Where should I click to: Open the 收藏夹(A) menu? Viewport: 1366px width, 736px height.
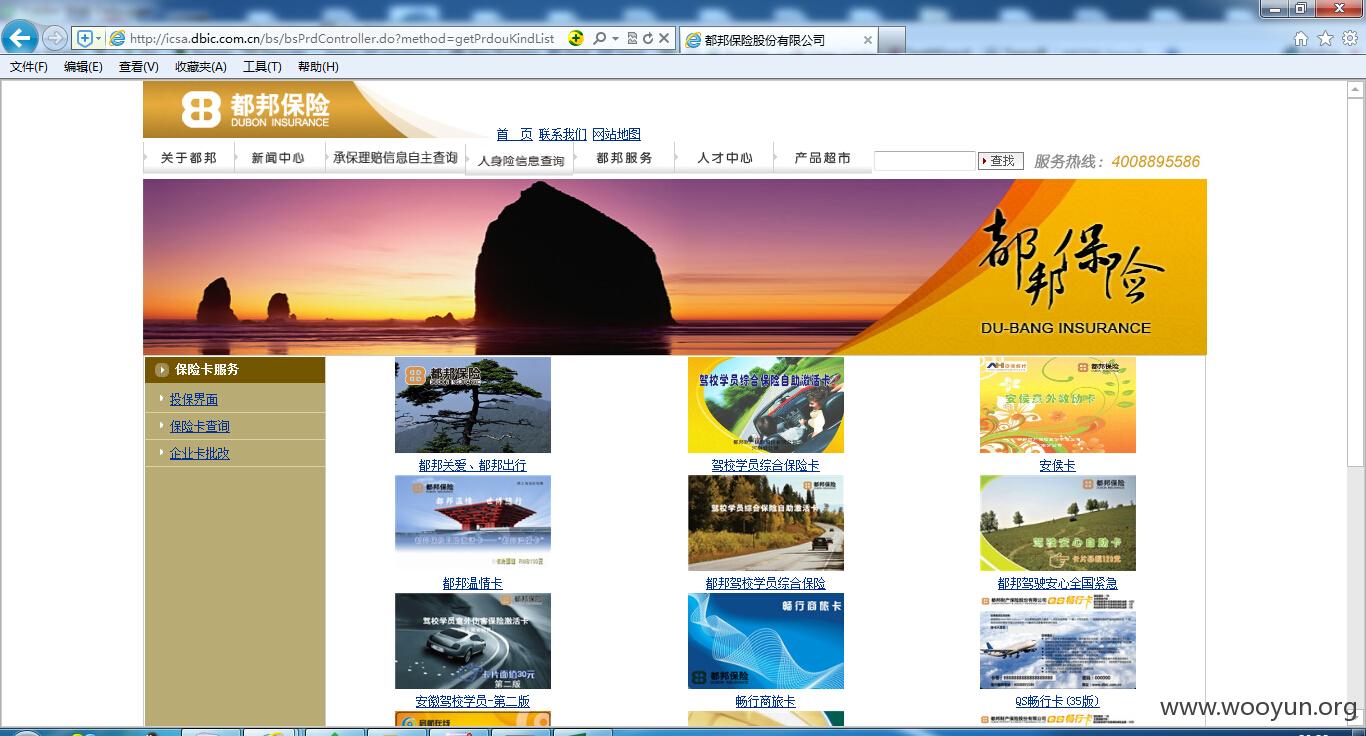(x=200, y=67)
